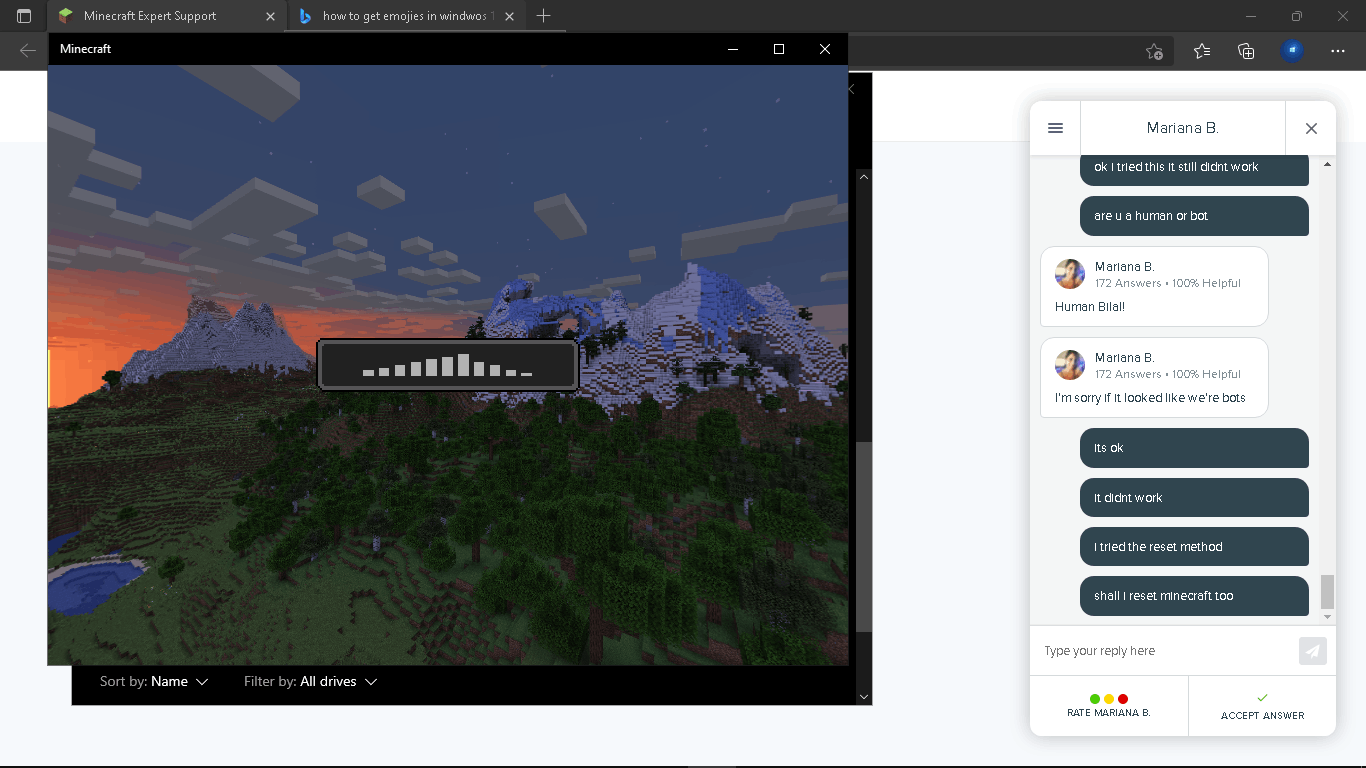Add this page to favorites
This screenshot has height=768, width=1366.
1154,51
